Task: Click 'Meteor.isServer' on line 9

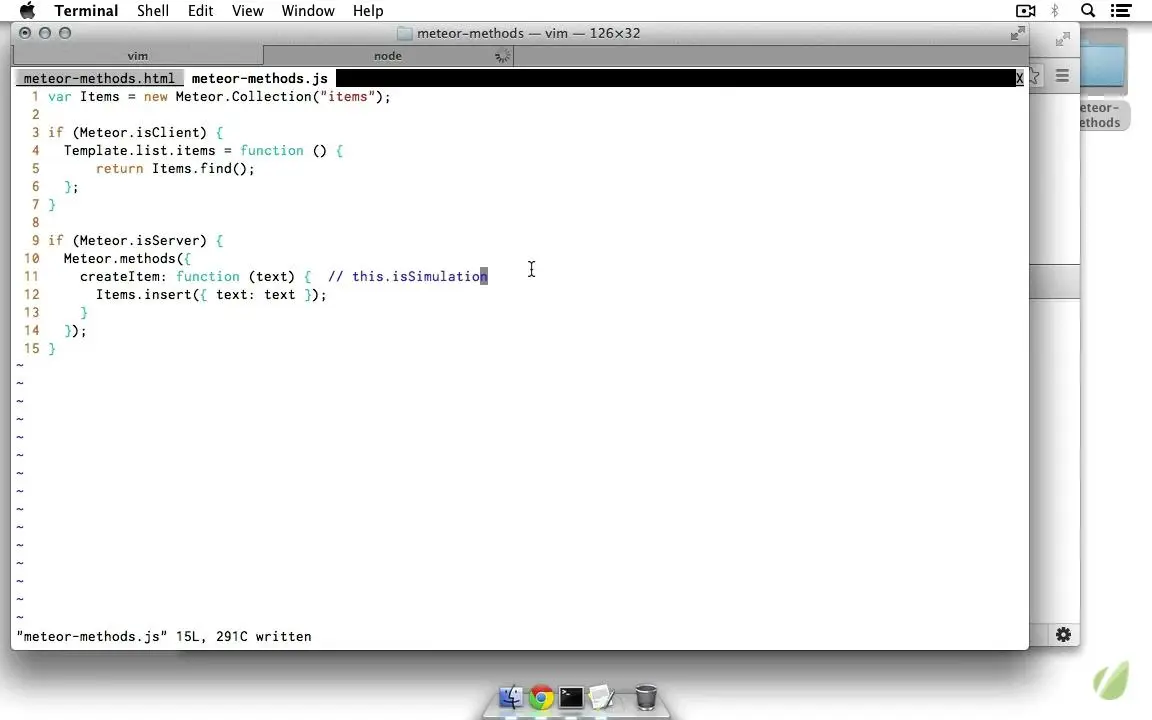Action: click(140, 240)
